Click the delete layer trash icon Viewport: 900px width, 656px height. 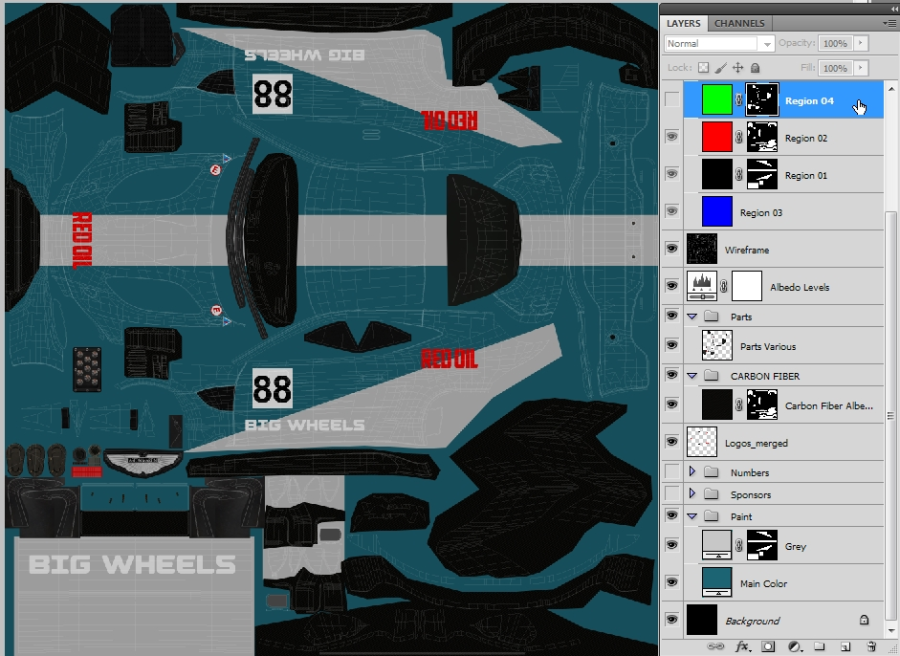click(x=871, y=646)
